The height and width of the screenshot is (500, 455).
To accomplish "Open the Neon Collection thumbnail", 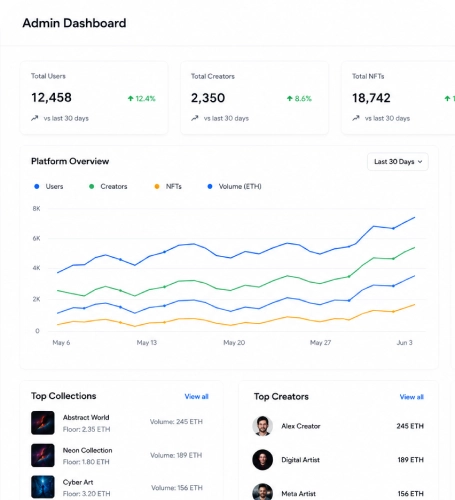I will coord(43,455).
